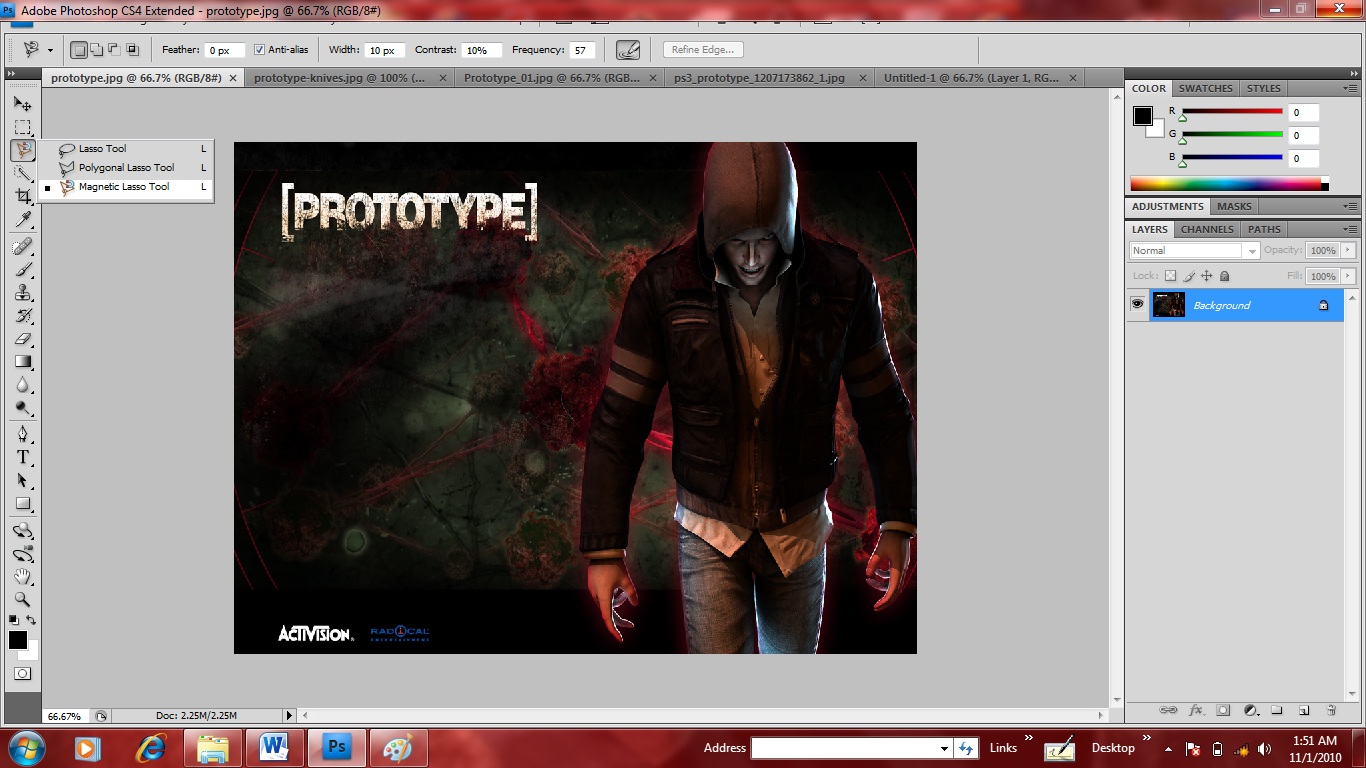Hide the Background layer with eye icon
The width and height of the screenshot is (1366, 768).
(1137, 304)
